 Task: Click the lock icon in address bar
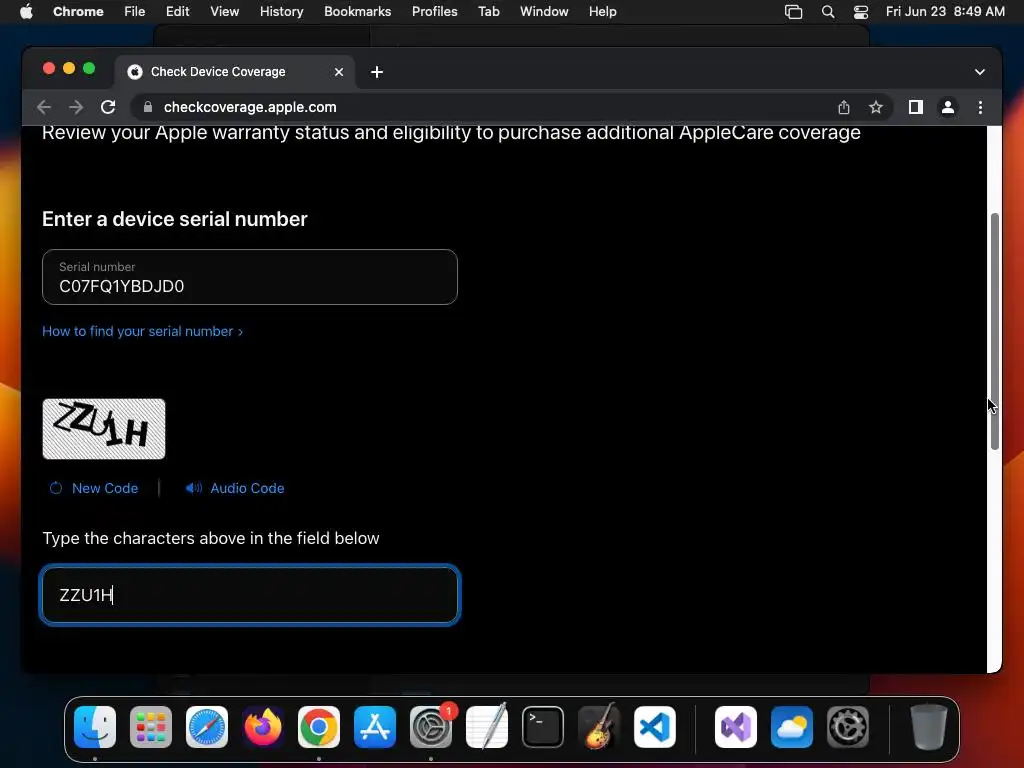pyautogui.click(x=148, y=107)
